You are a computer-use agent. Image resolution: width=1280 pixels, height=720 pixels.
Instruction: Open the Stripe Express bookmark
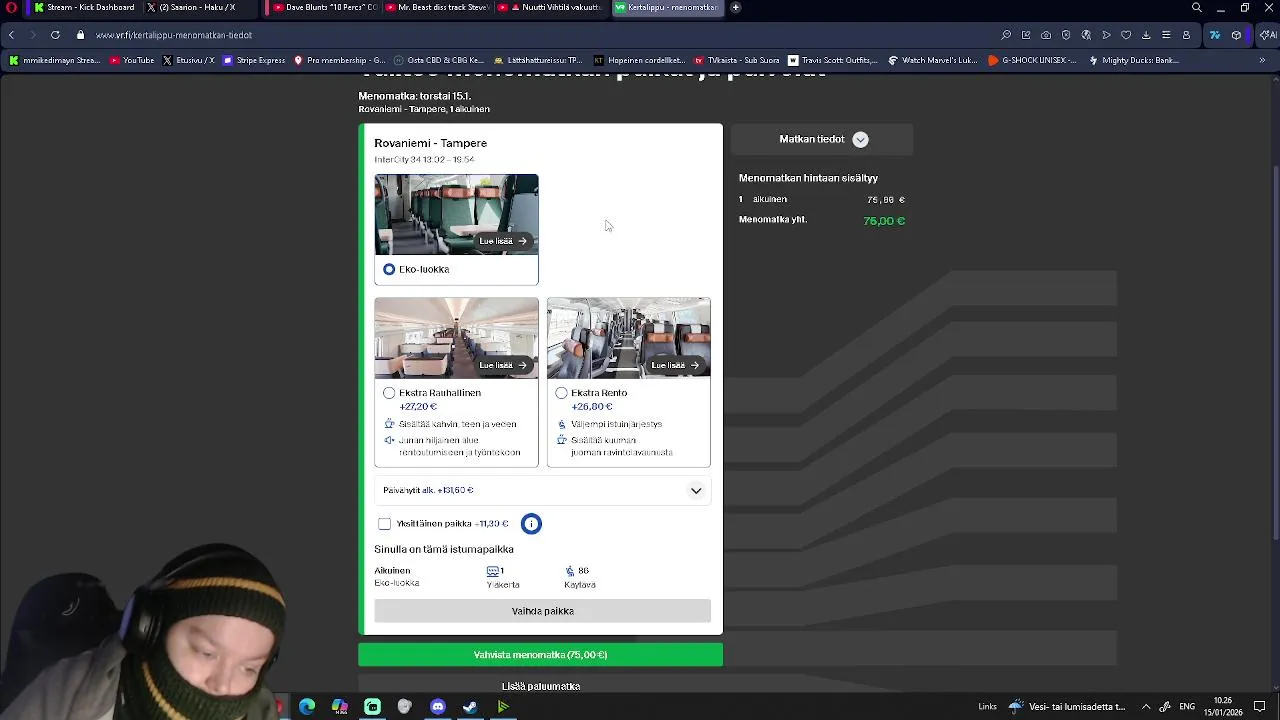(254, 60)
